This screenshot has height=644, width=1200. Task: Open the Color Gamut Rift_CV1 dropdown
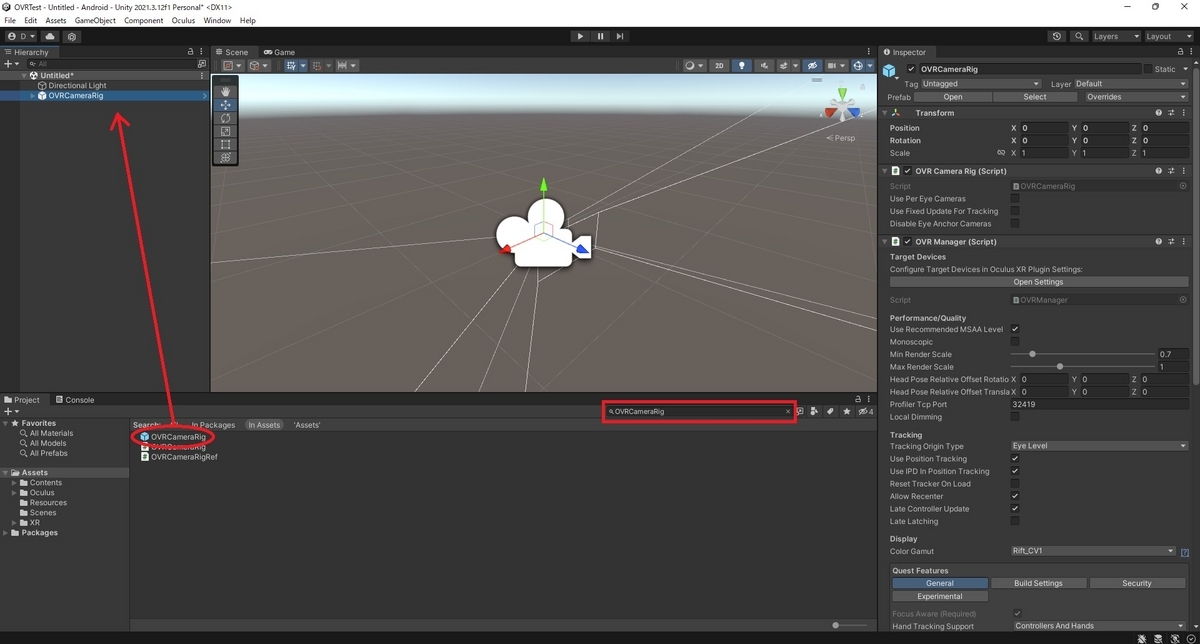coord(1093,551)
